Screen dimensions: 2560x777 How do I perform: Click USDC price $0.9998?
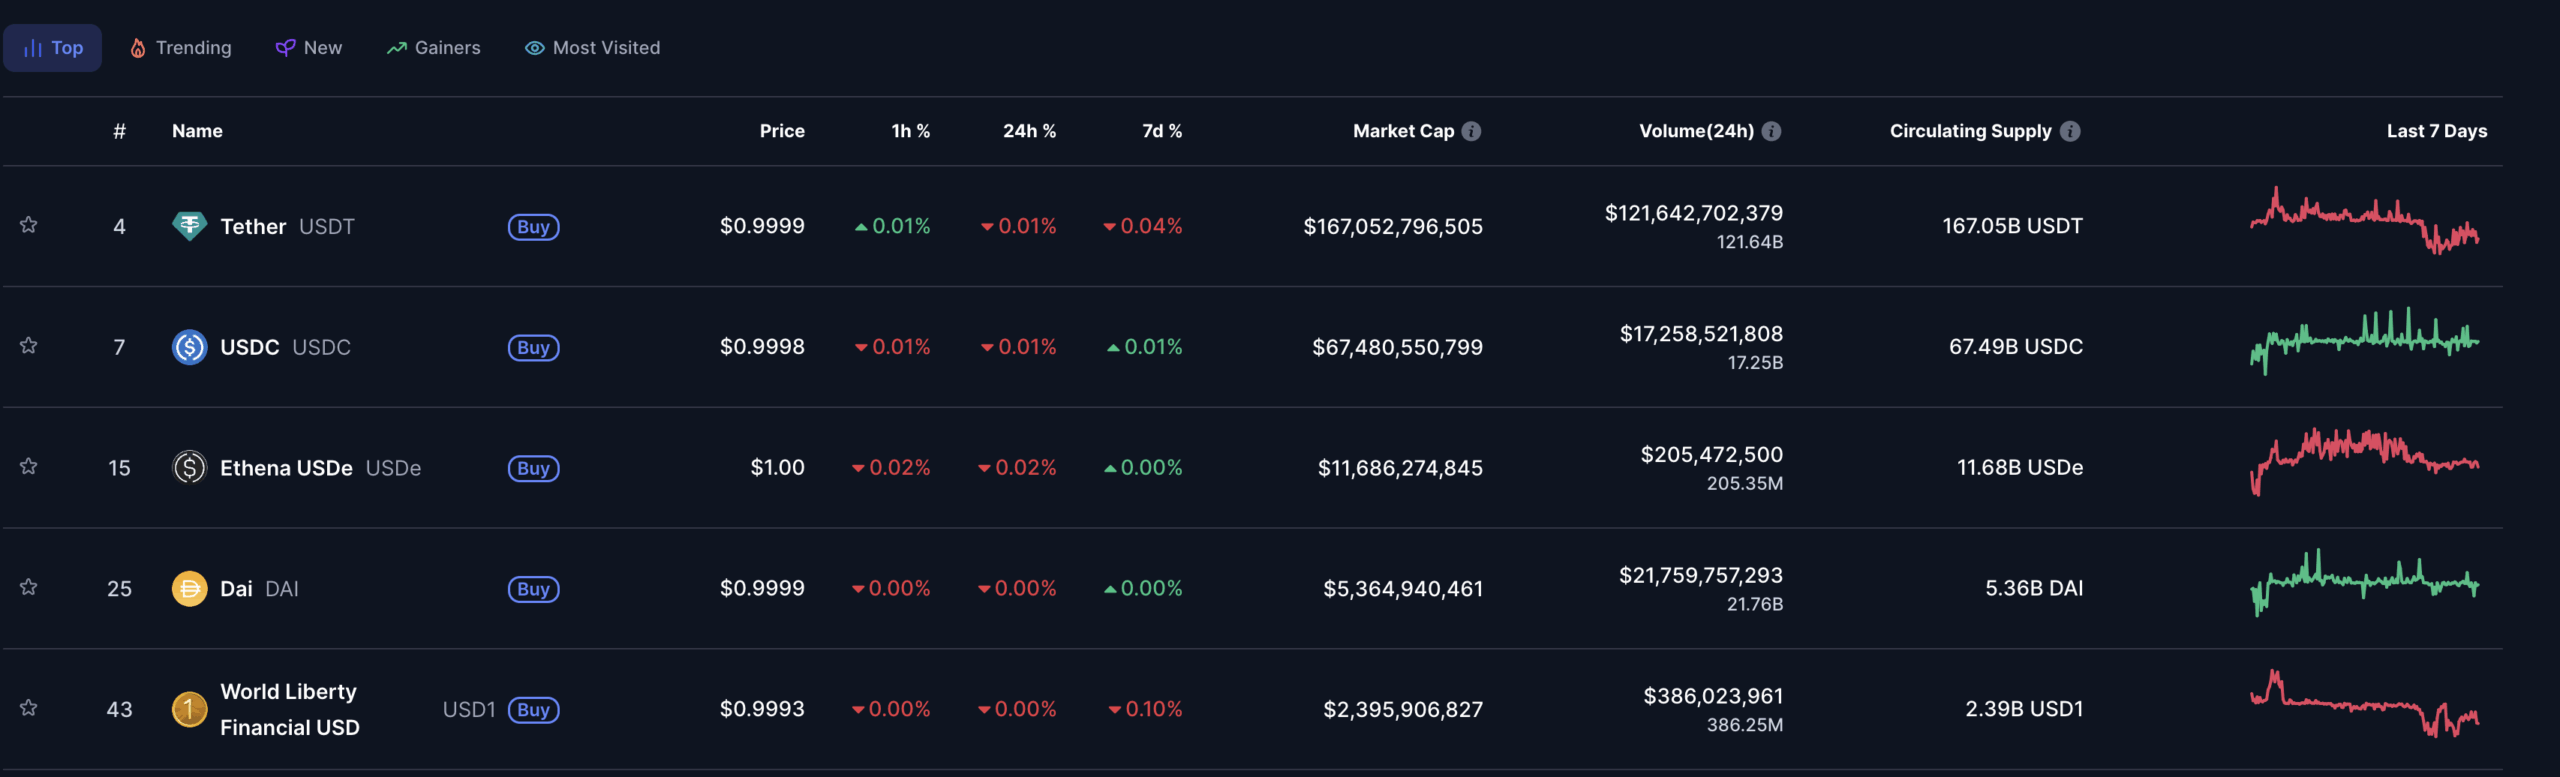762,347
